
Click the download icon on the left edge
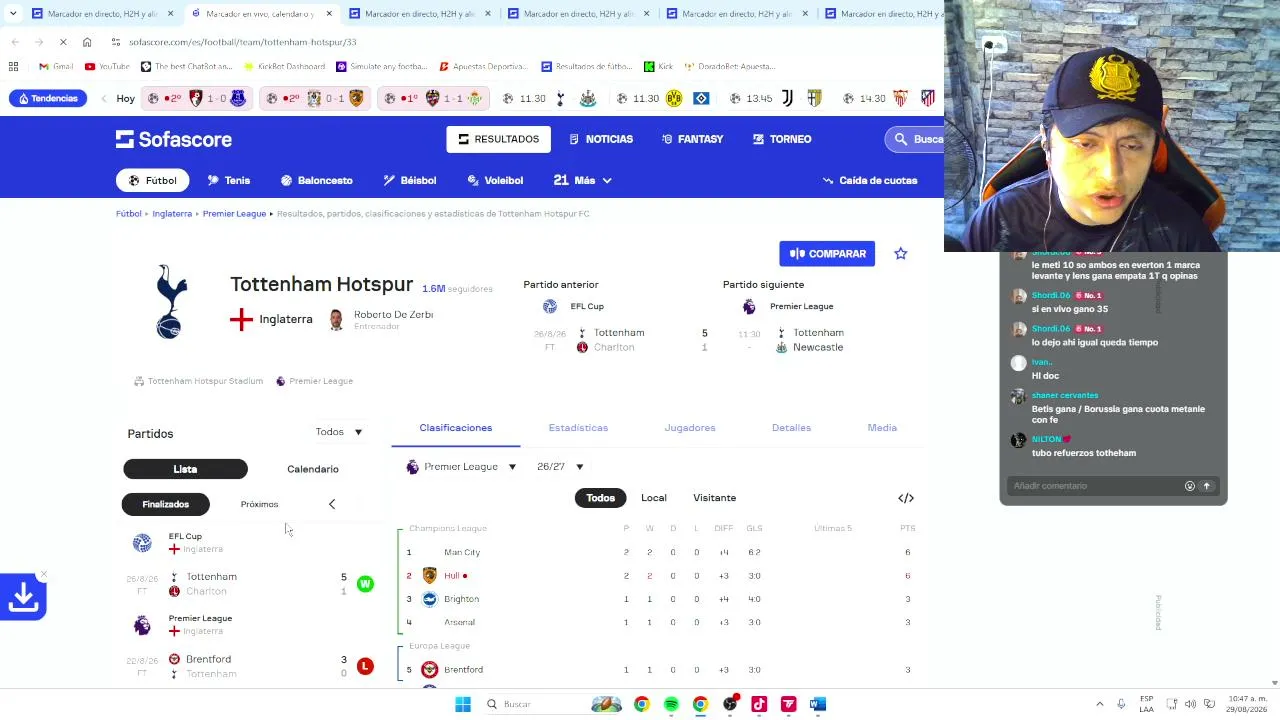pos(23,597)
